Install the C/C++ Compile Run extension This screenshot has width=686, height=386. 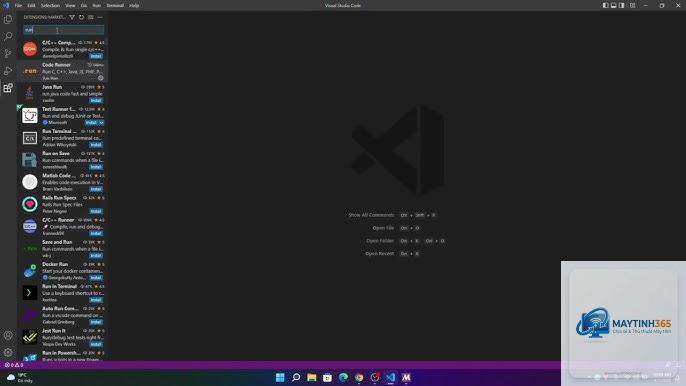[x=96, y=56]
